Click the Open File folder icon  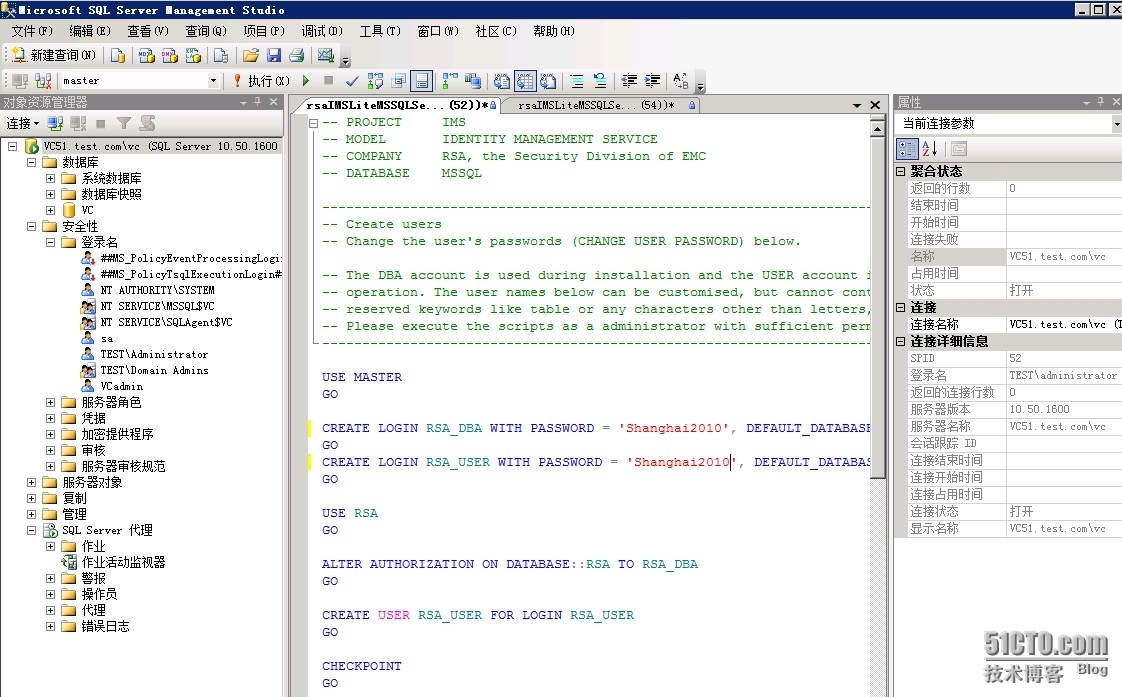coord(250,55)
